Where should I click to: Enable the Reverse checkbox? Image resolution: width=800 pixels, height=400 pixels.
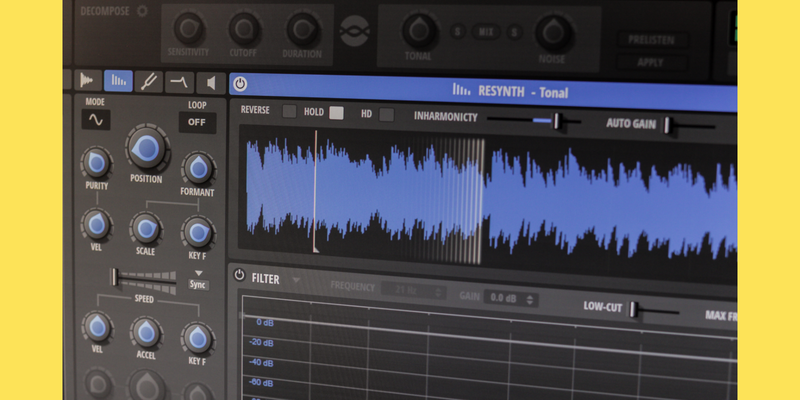pyautogui.click(x=289, y=112)
